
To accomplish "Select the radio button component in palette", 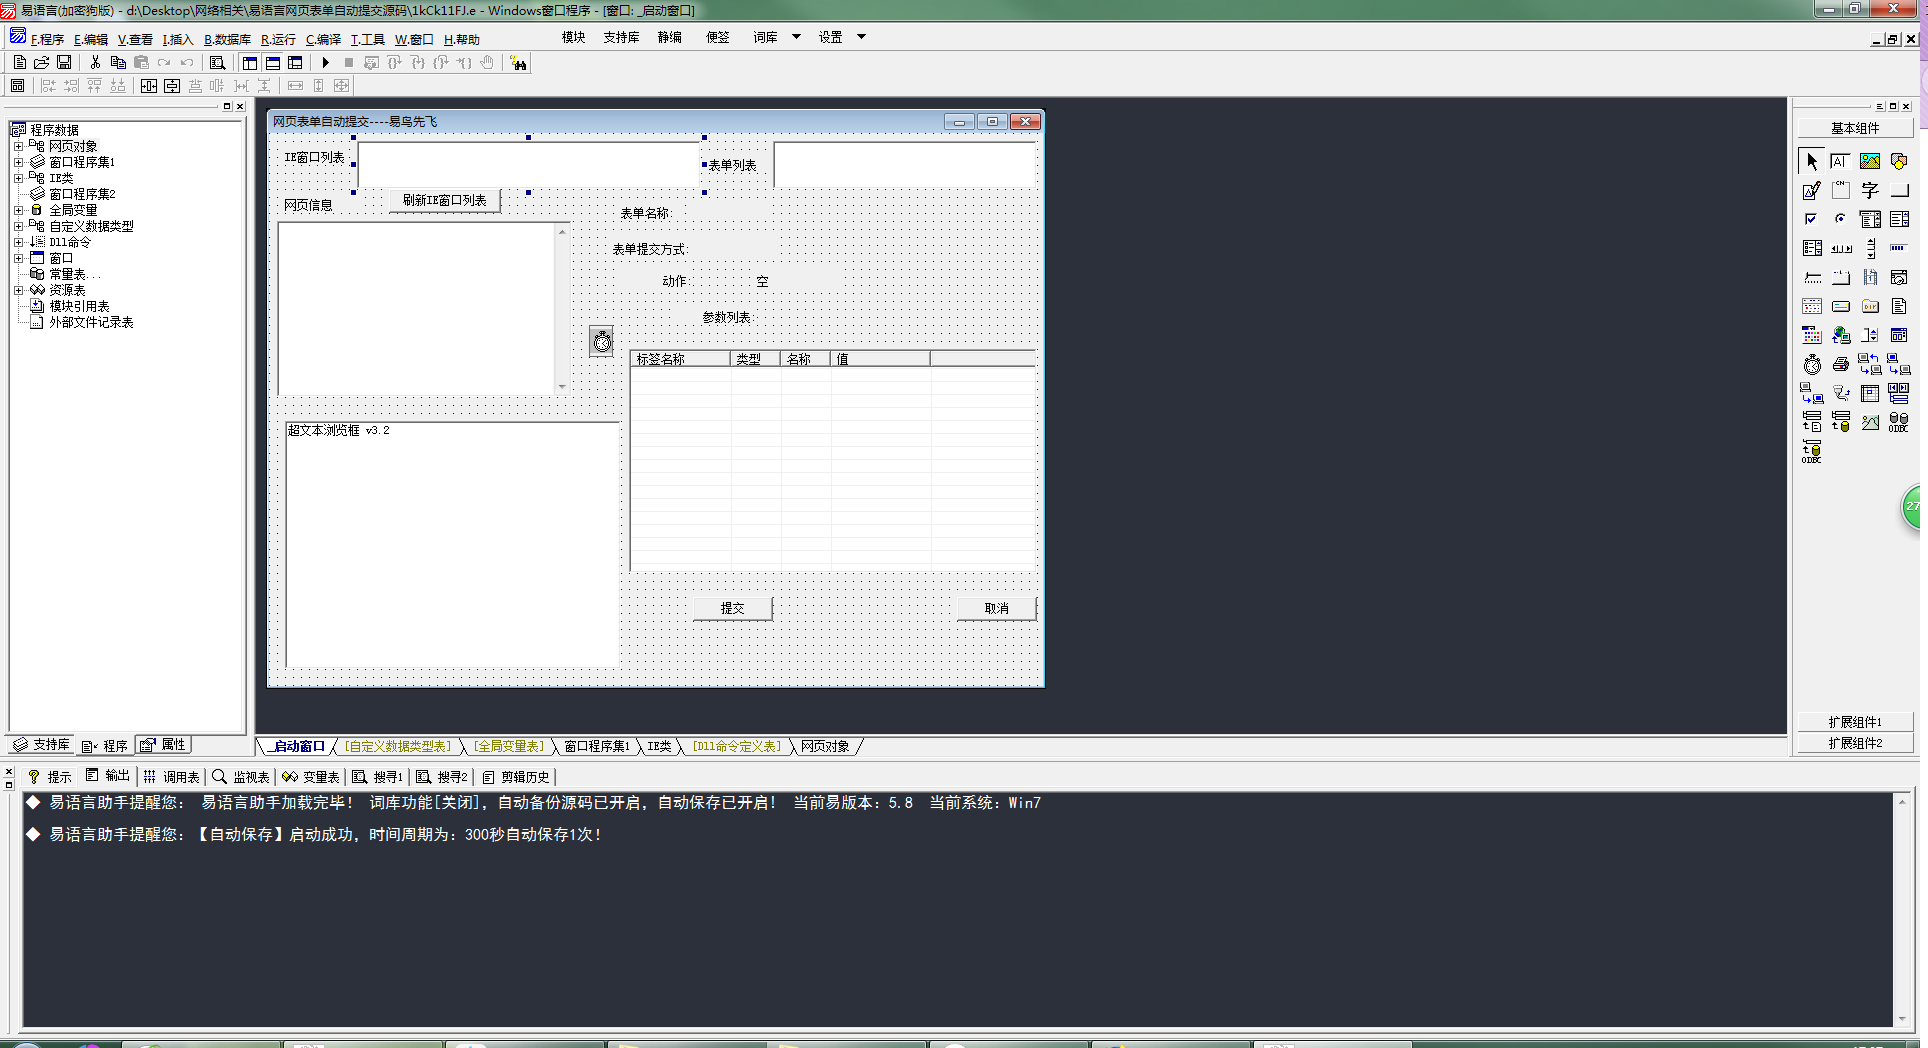I will click(1840, 219).
